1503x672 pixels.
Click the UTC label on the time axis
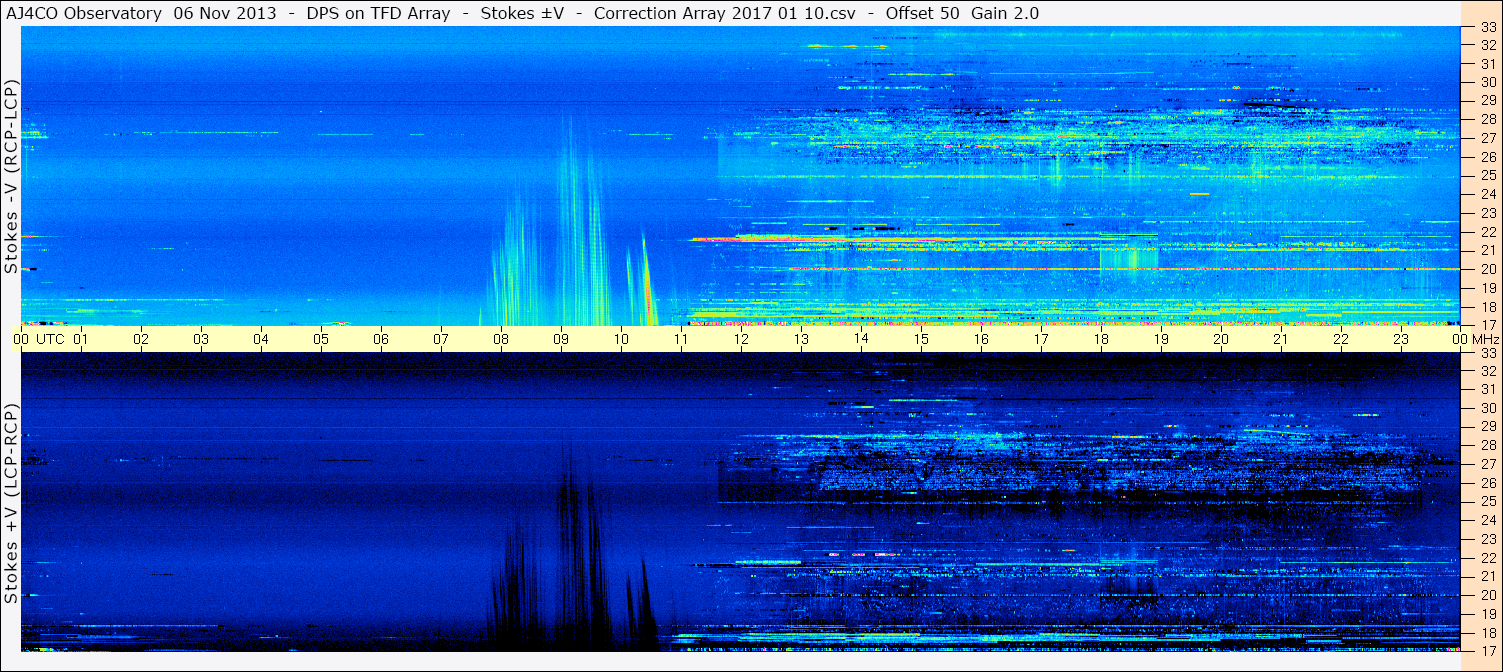point(50,339)
